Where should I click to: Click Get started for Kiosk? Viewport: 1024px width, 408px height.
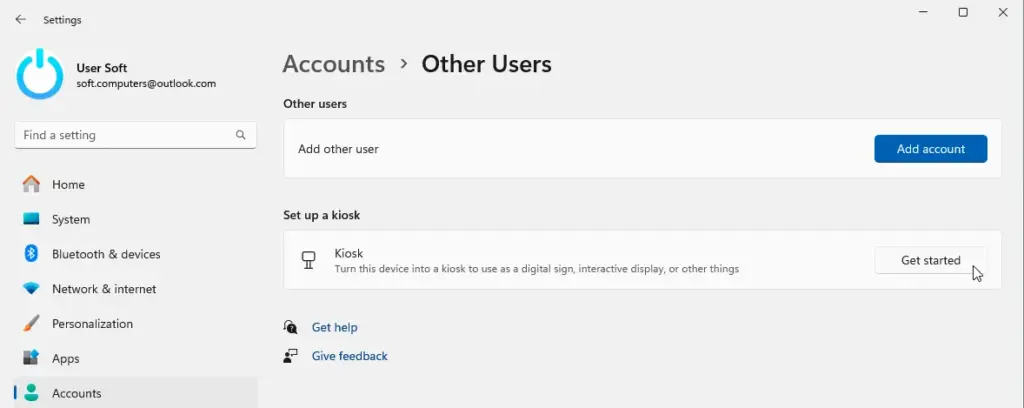[x=931, y=260]
